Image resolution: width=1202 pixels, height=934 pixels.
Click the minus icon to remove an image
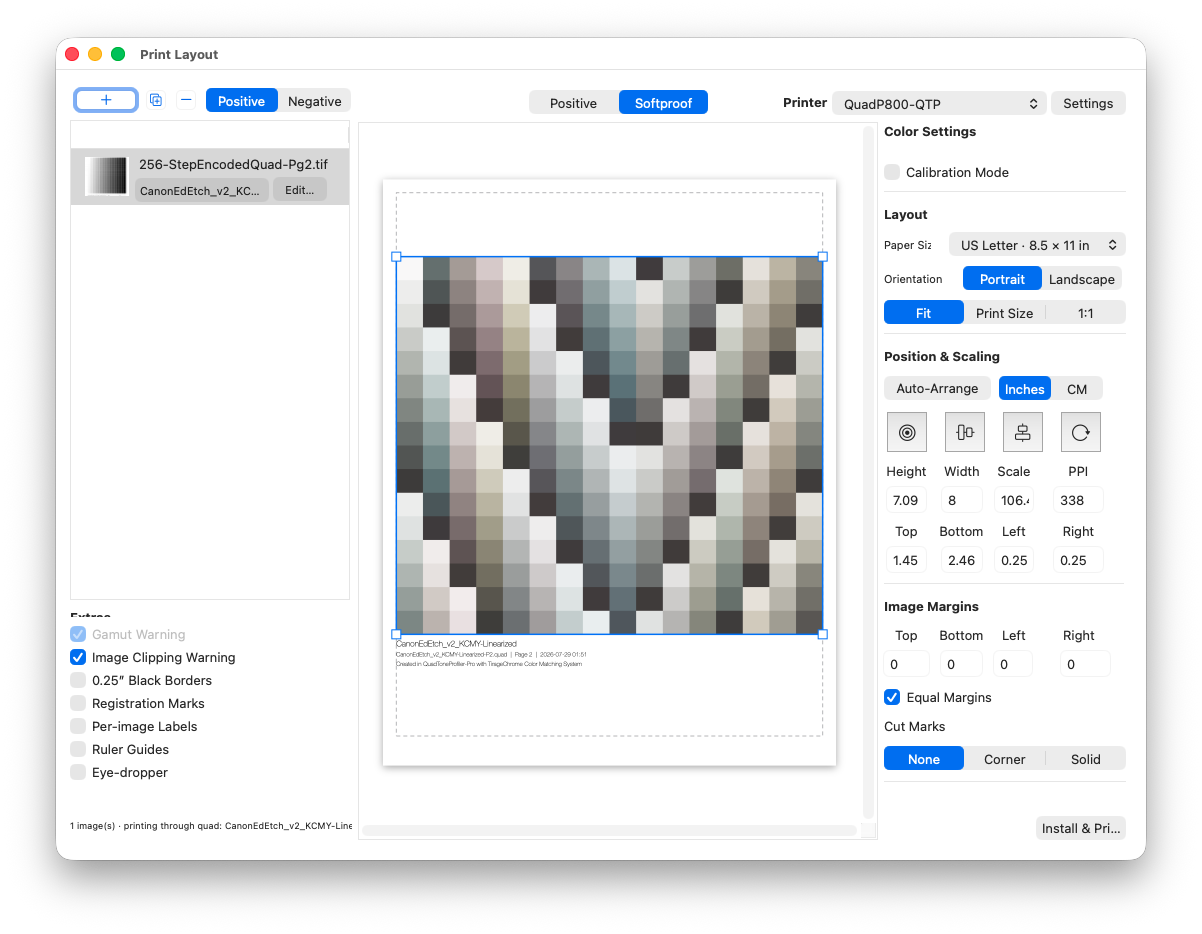tap(186, 100)
